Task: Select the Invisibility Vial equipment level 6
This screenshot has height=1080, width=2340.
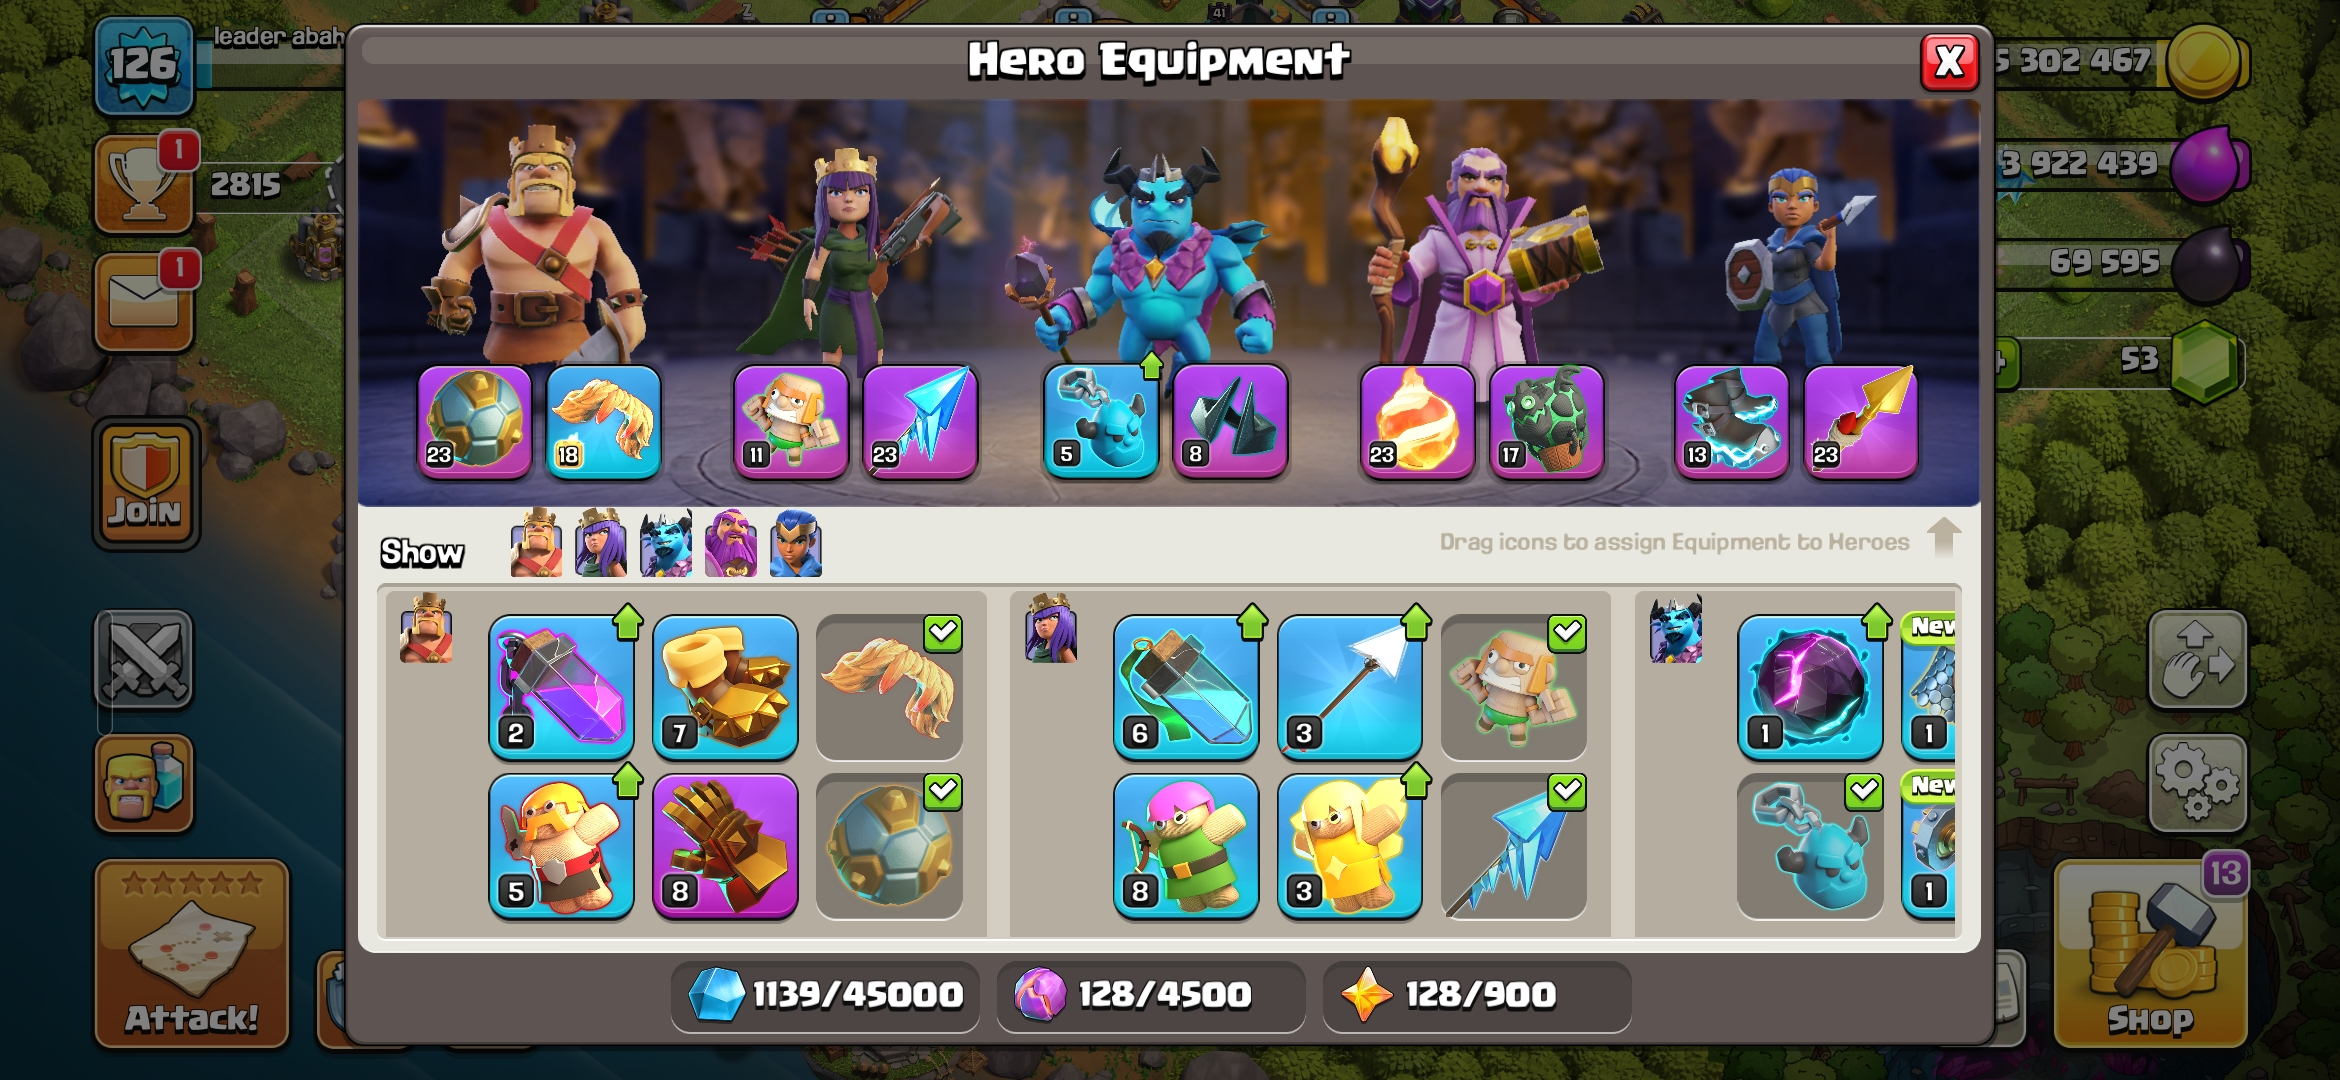Action: click(x=1186, y=687)
